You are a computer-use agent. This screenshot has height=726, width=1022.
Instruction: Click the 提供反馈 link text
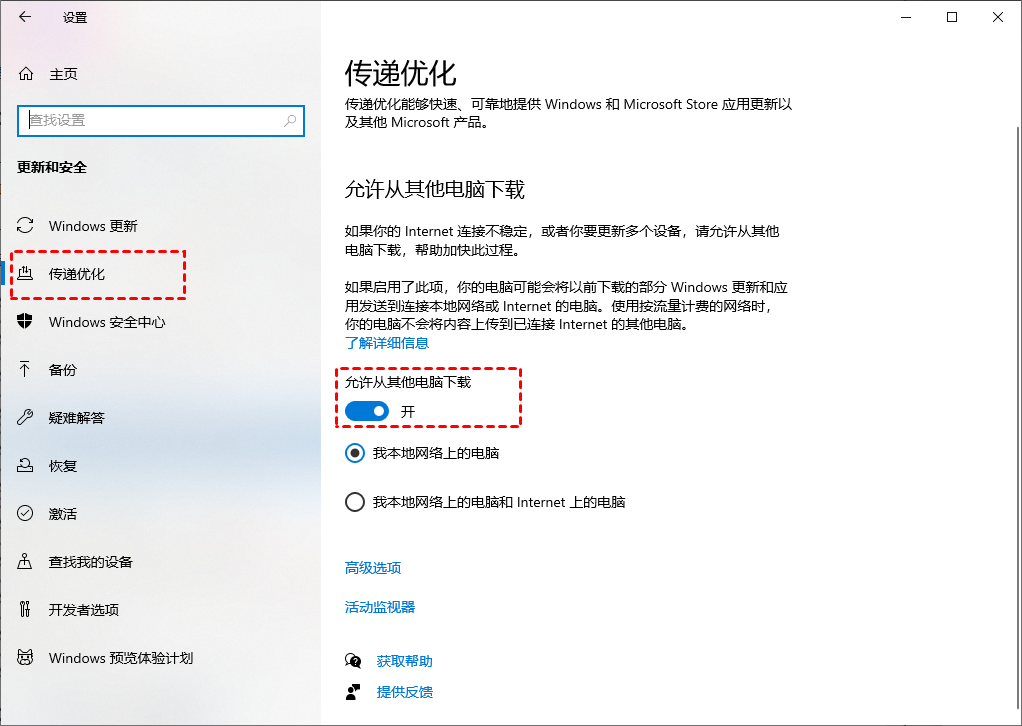[x=404, y=692]
